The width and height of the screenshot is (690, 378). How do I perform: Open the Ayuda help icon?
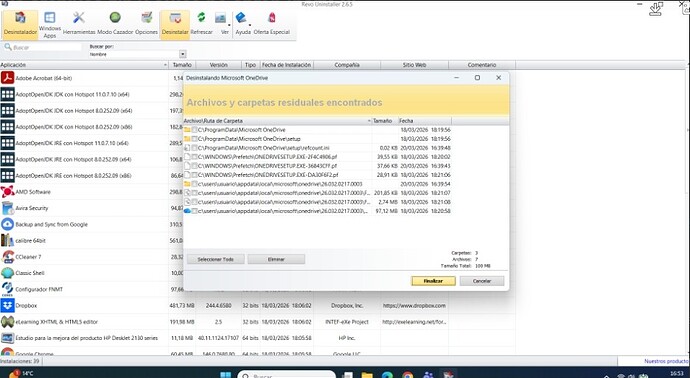[x=241, y=18]
